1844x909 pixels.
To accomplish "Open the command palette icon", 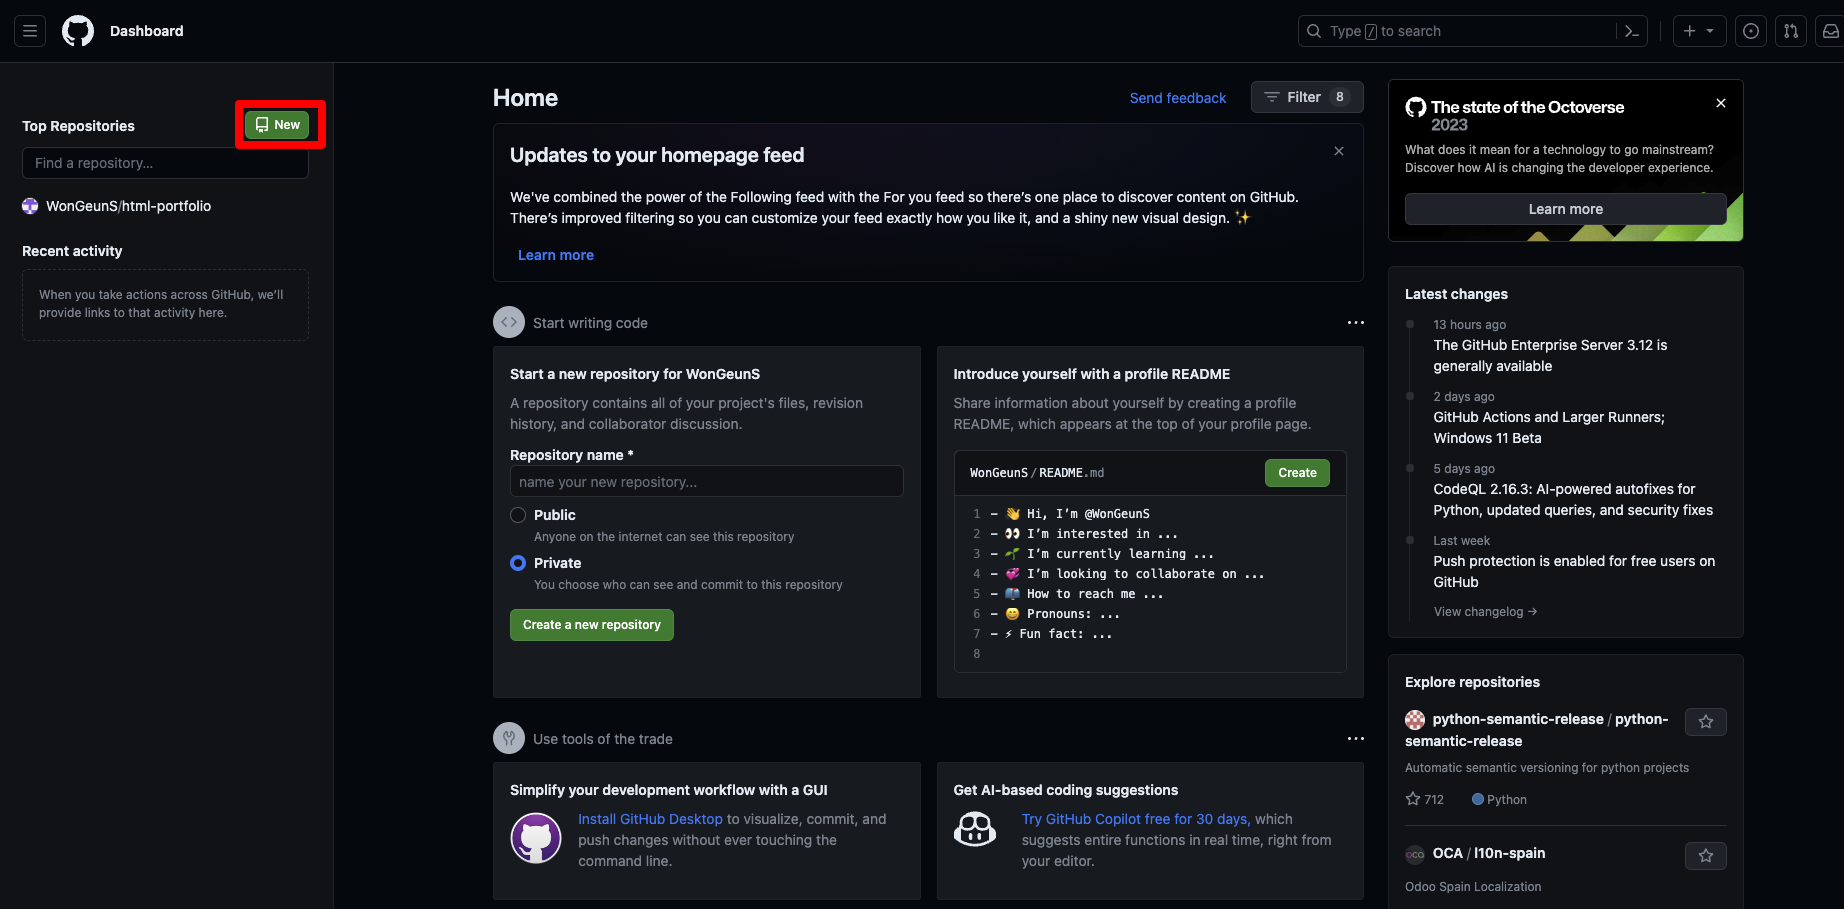I will [1631, 31].
